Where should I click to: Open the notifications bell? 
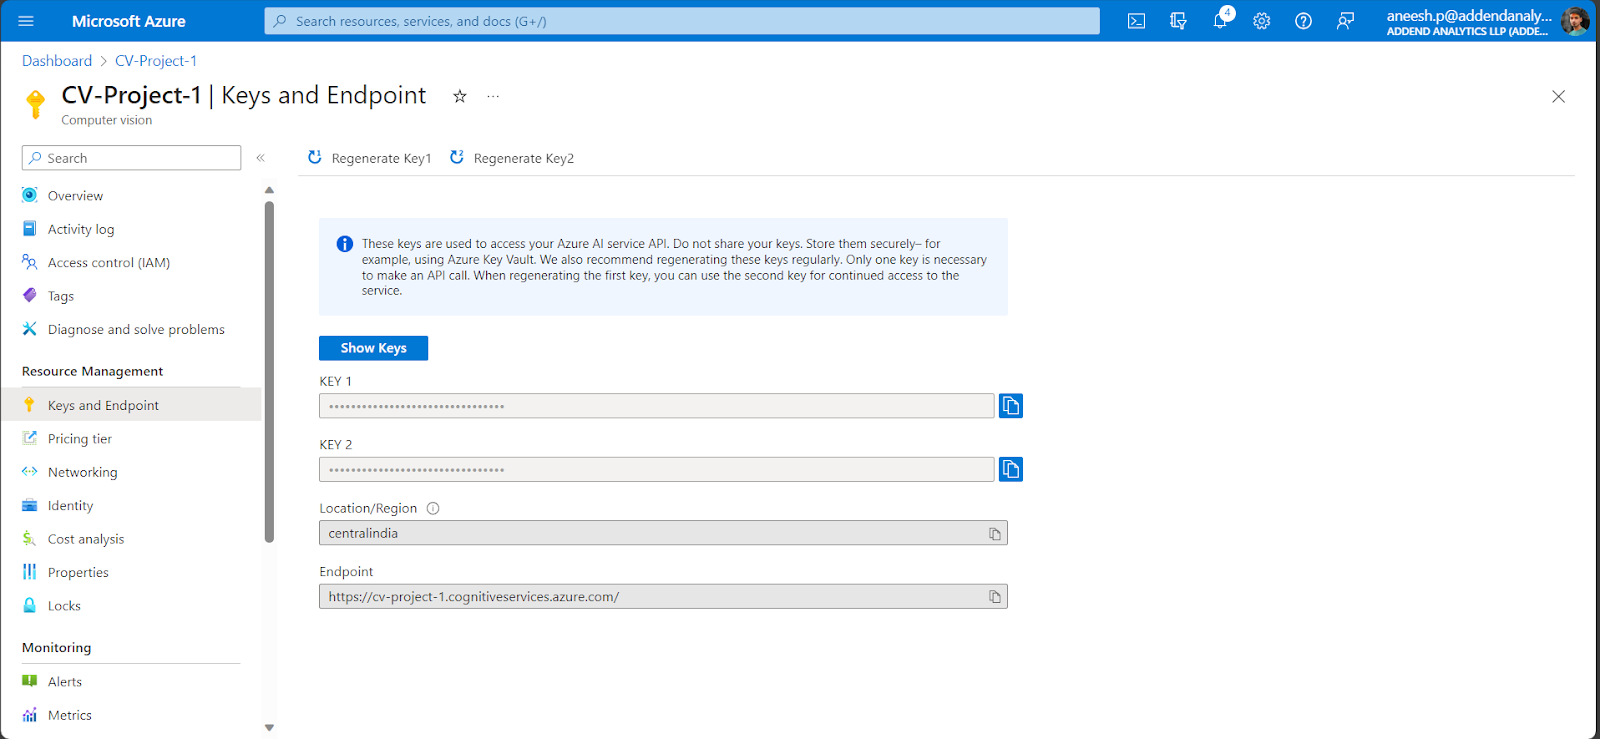[1220, 21]
